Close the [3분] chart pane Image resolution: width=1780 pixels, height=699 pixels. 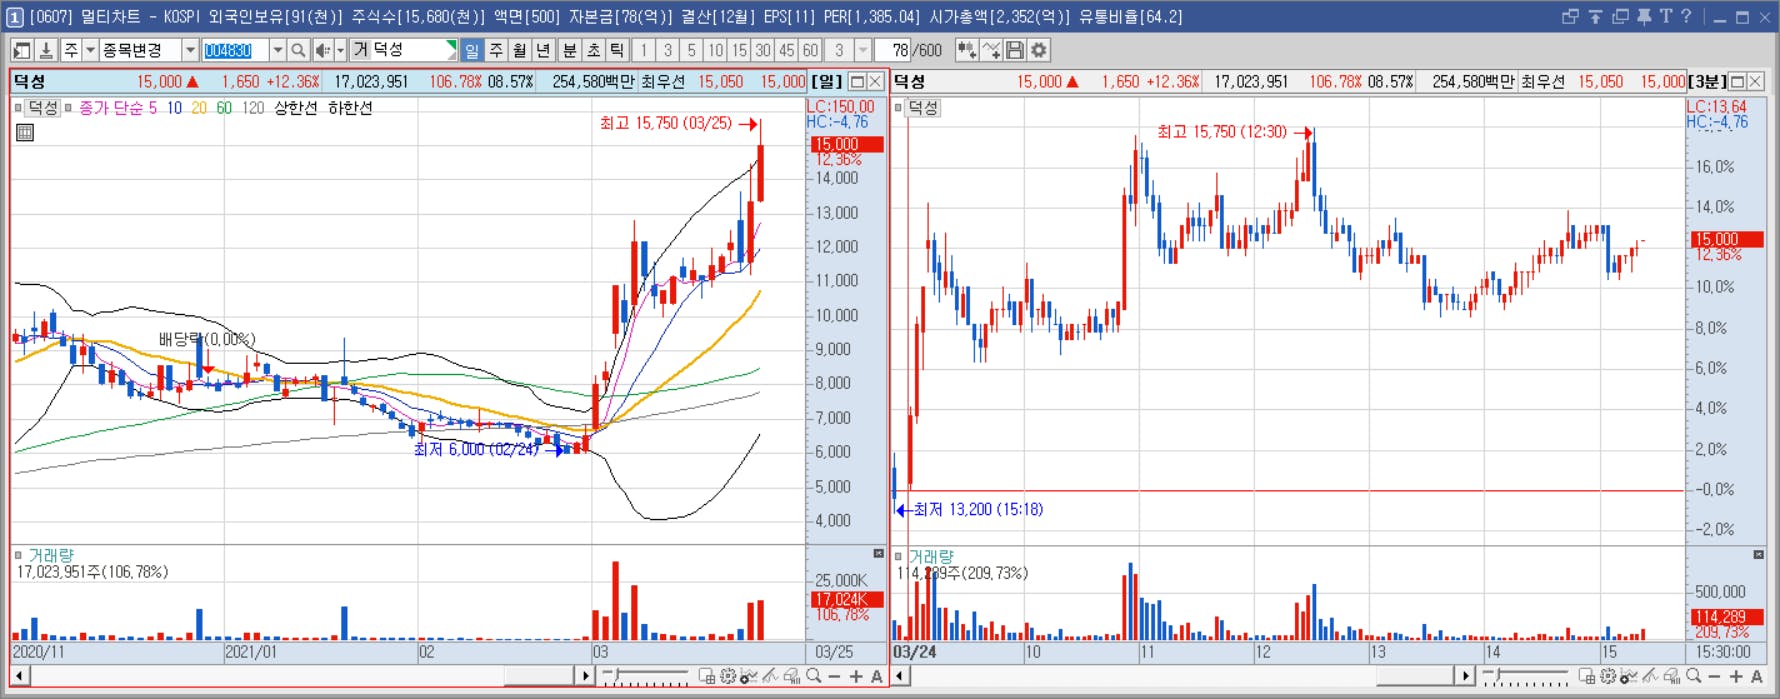pos(1756,82)
